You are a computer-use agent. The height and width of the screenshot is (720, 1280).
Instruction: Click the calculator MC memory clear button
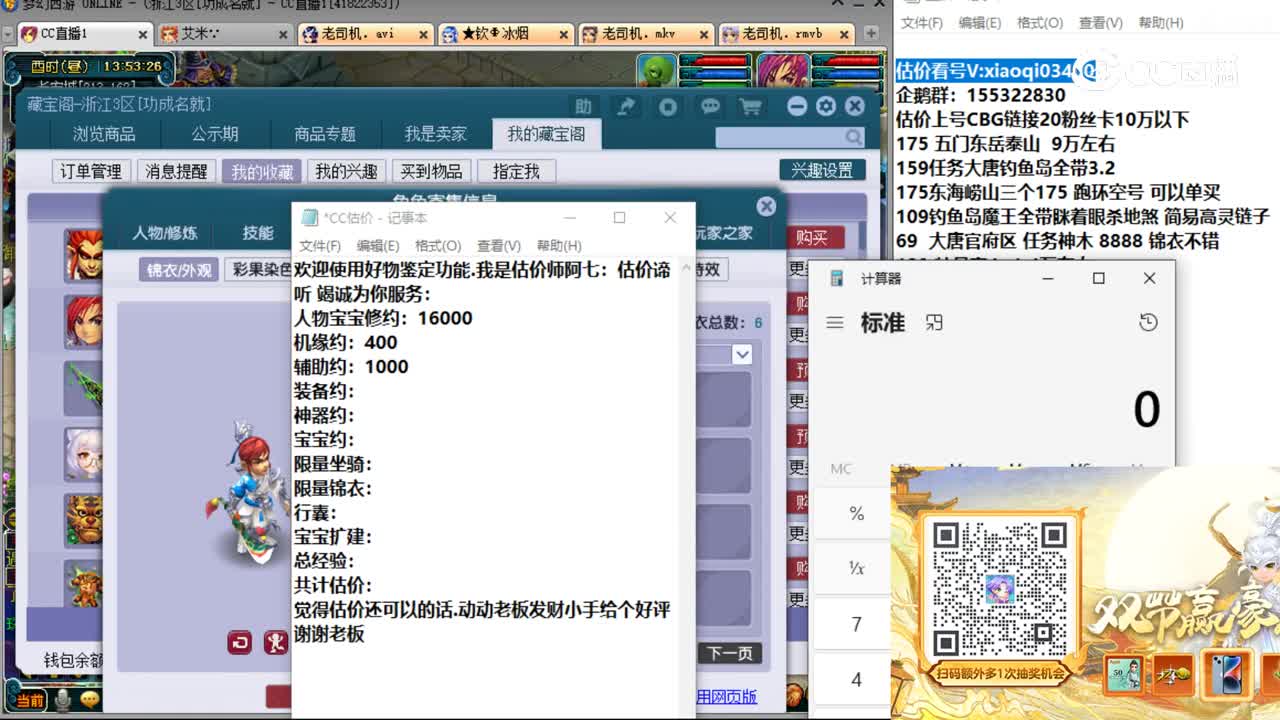[841, 468]
